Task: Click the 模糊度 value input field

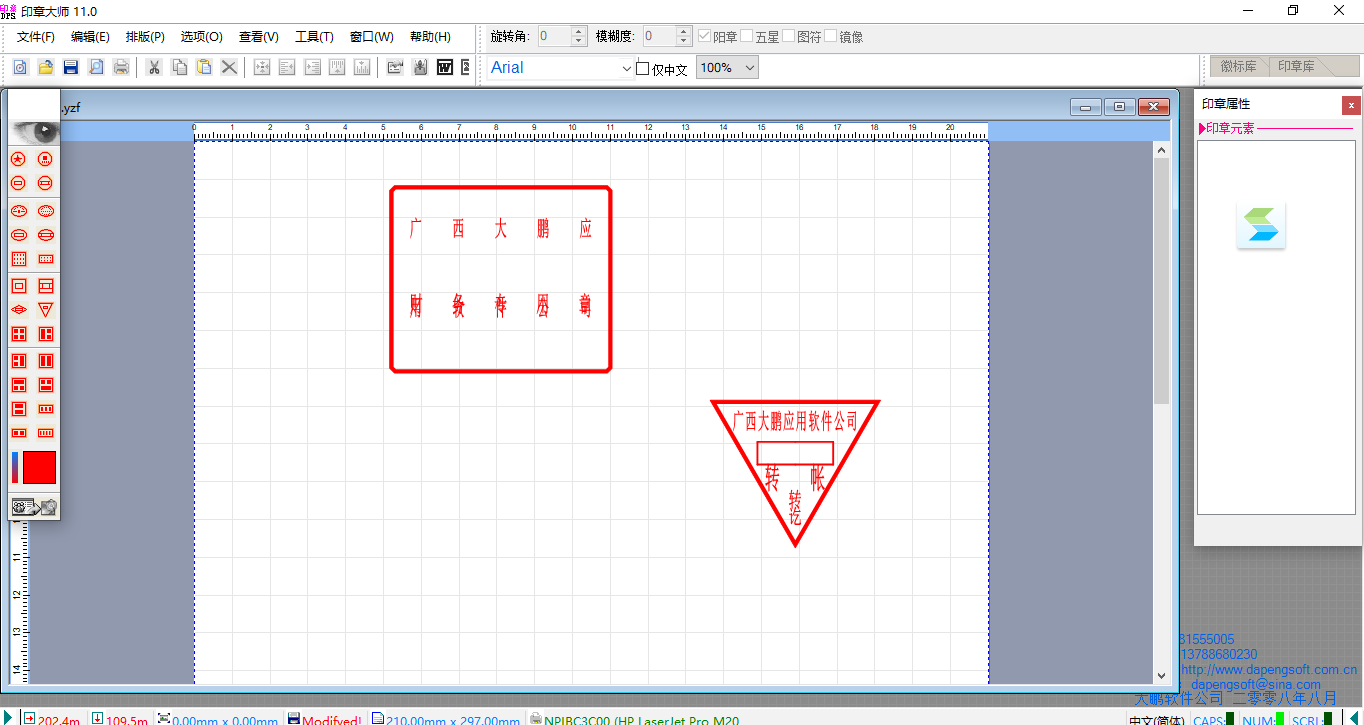Action: point(660,36)
